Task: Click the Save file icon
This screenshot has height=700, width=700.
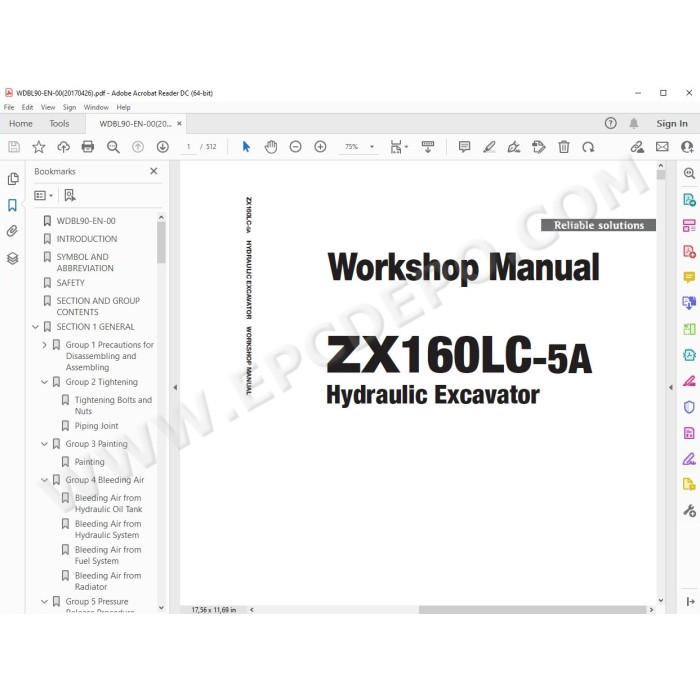Action: pyautogui.click(x=14, y=147)
